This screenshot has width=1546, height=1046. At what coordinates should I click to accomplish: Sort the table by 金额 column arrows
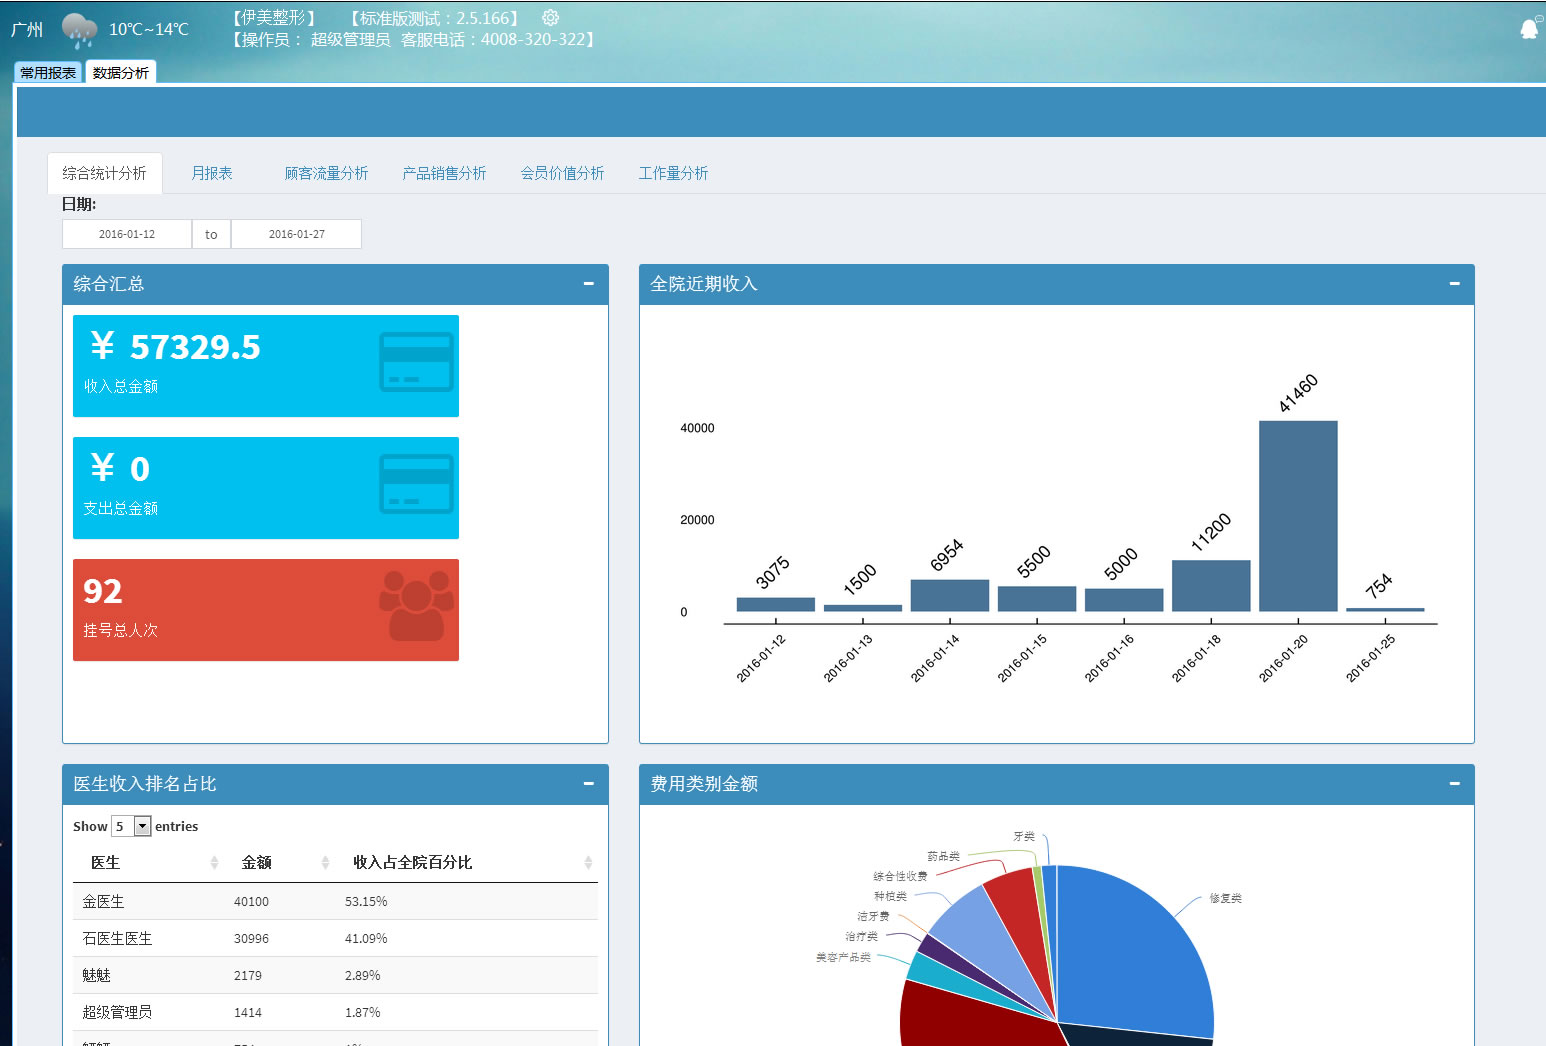(325, 863)
